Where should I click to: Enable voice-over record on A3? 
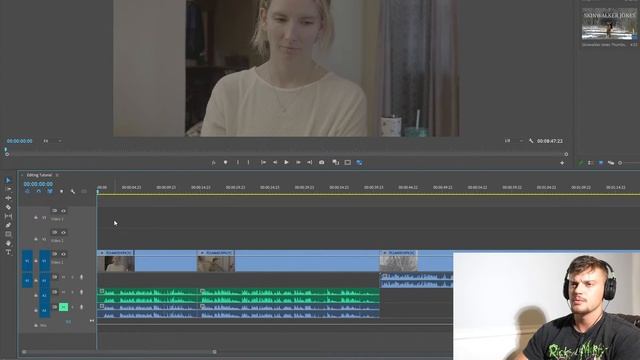tap(81, 307)
